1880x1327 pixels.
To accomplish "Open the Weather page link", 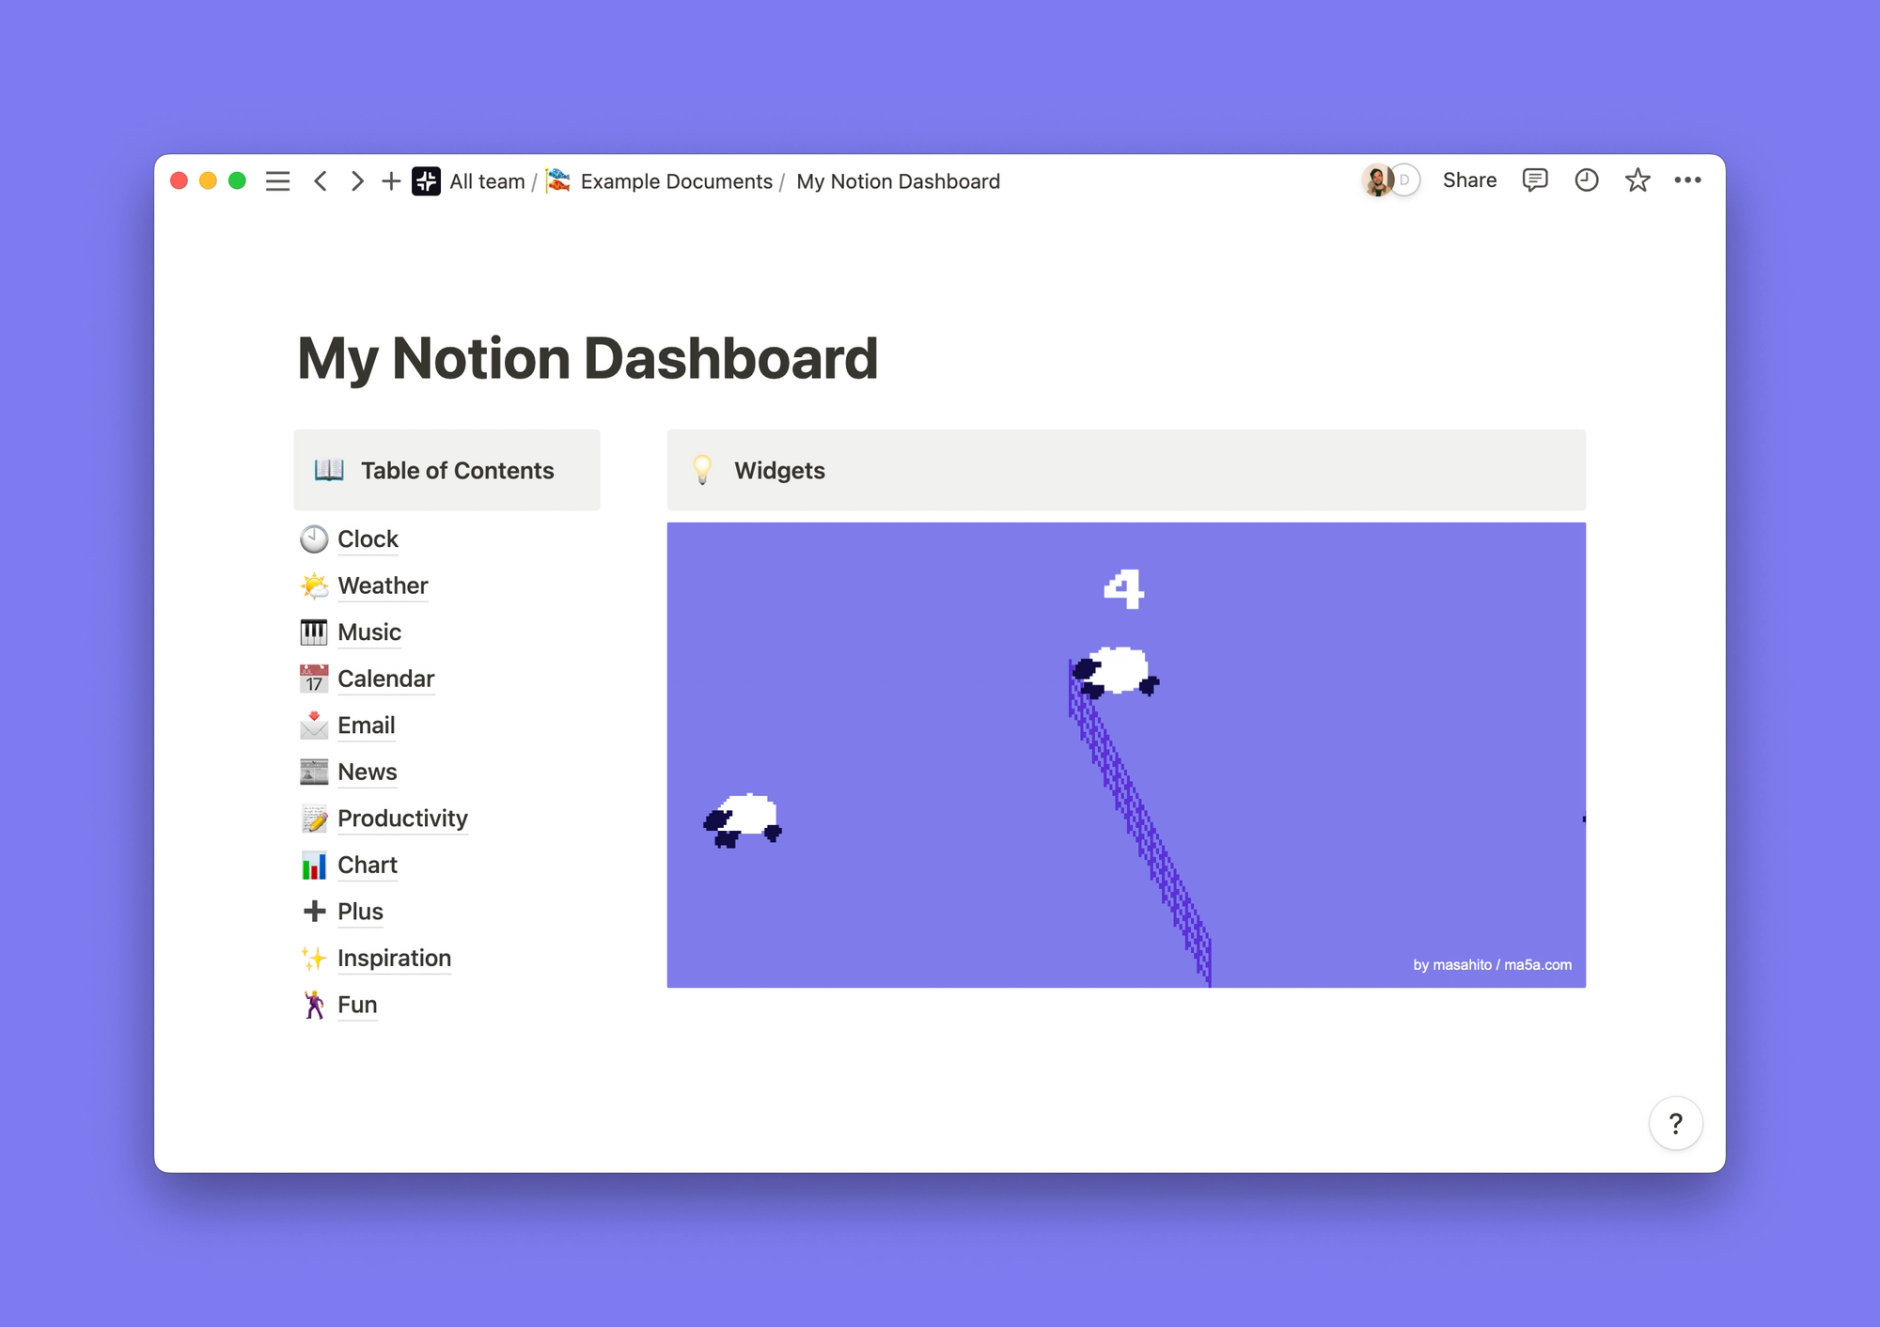I will point(382,585).
